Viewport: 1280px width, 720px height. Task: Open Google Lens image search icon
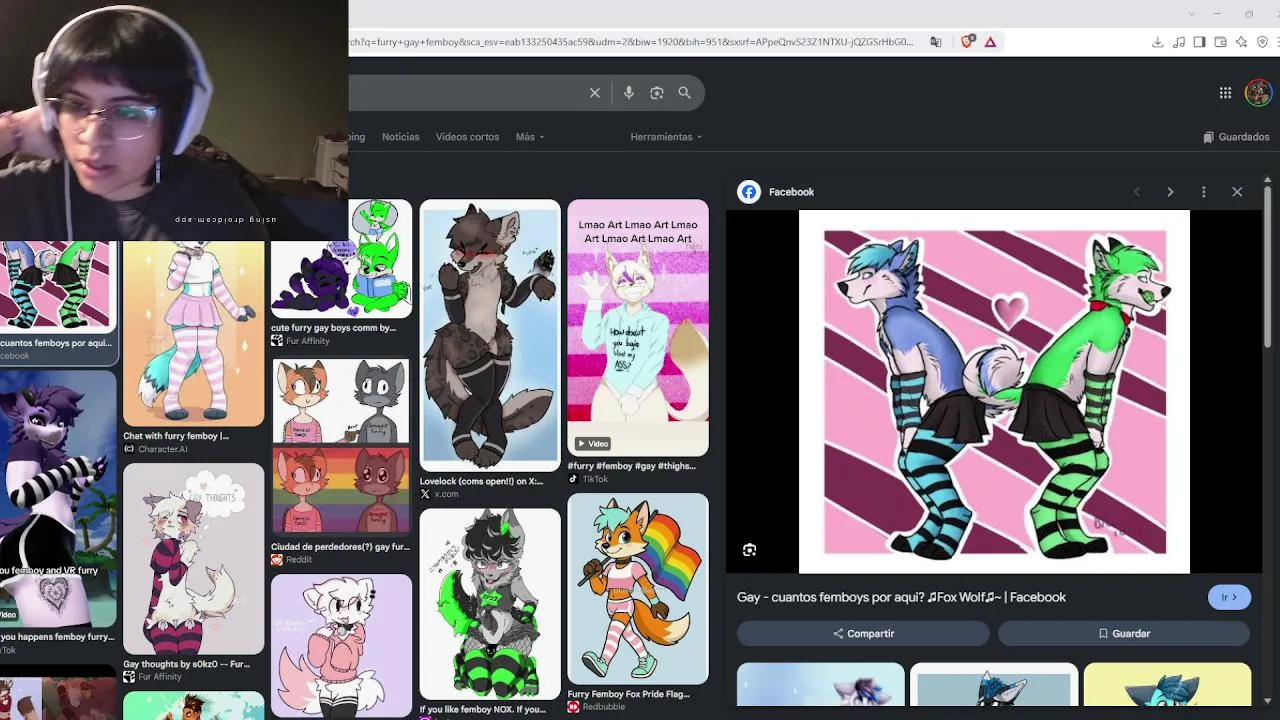coord(657,93)
